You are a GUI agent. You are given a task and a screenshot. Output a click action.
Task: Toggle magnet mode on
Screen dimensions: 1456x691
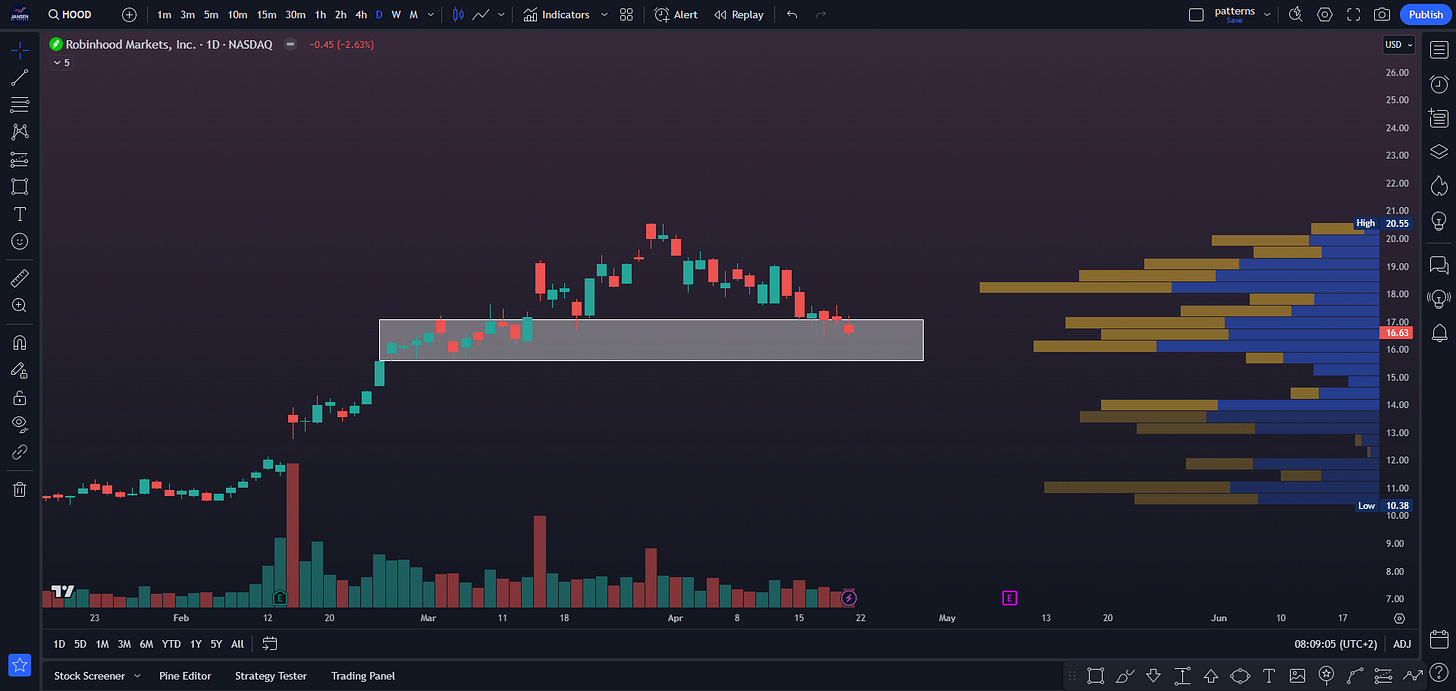[19, 342]
